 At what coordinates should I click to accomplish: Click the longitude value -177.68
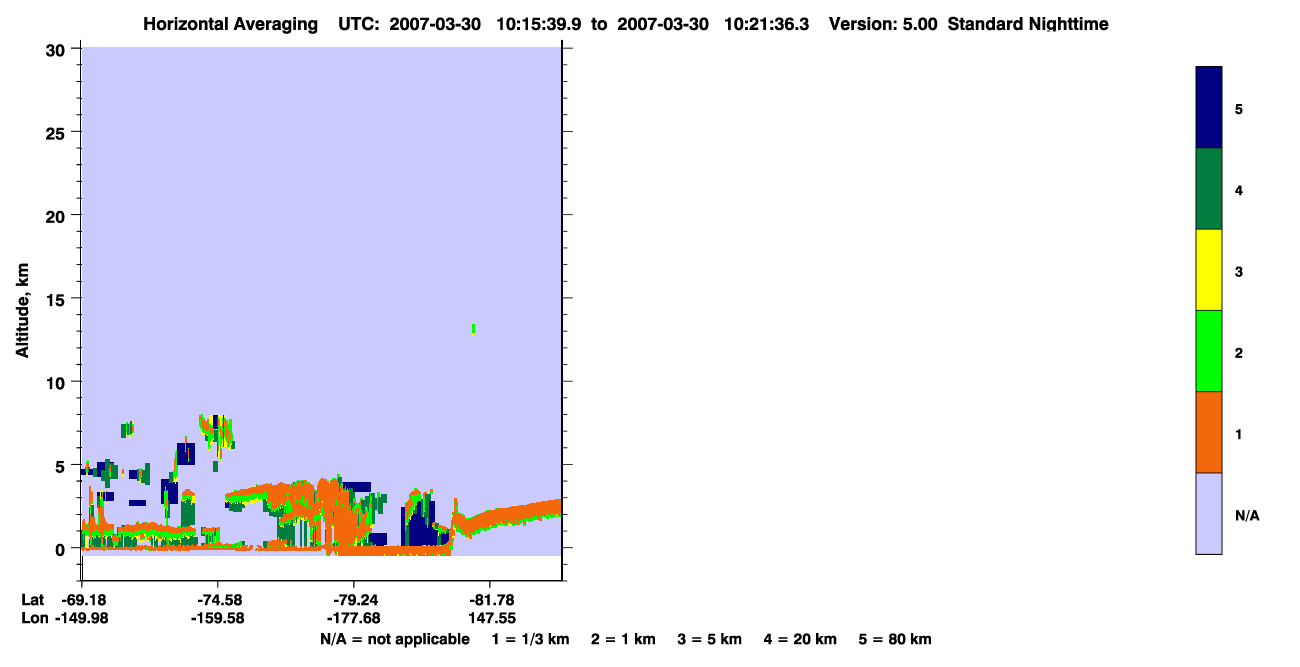(x=354, y=618)
